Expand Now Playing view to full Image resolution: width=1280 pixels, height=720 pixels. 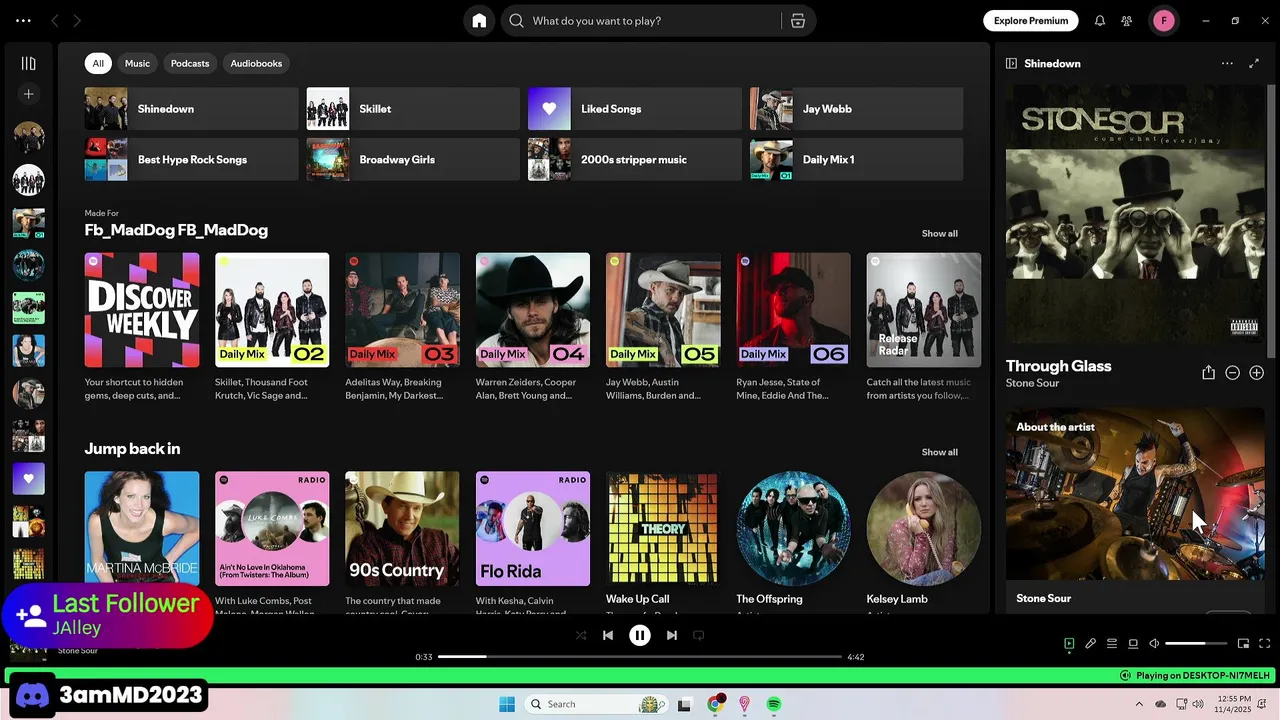tap(1254, 63)
